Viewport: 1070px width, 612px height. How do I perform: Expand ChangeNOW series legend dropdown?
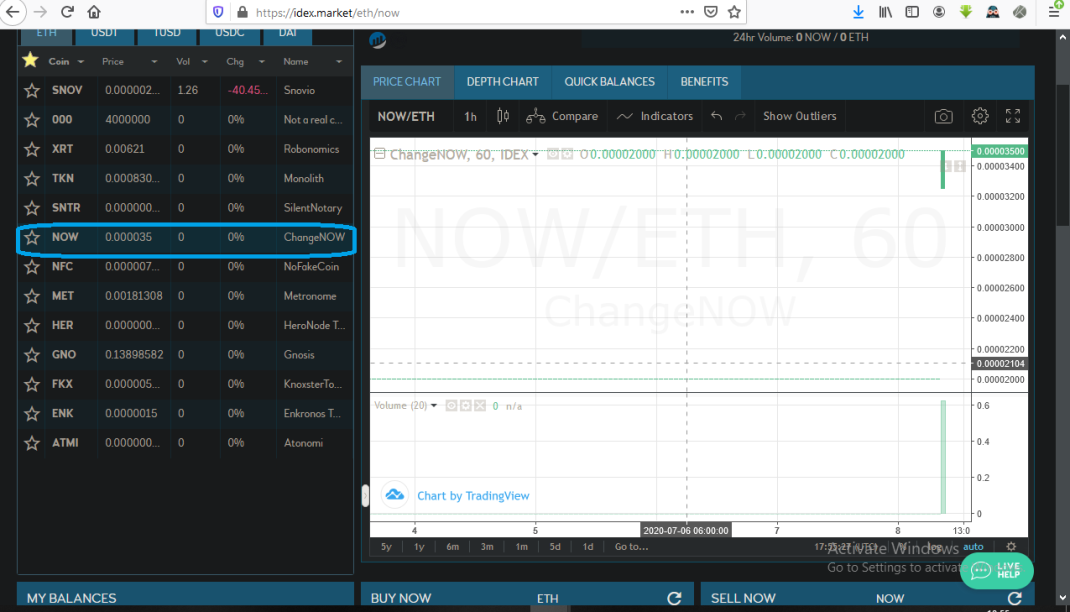point(535,155)
